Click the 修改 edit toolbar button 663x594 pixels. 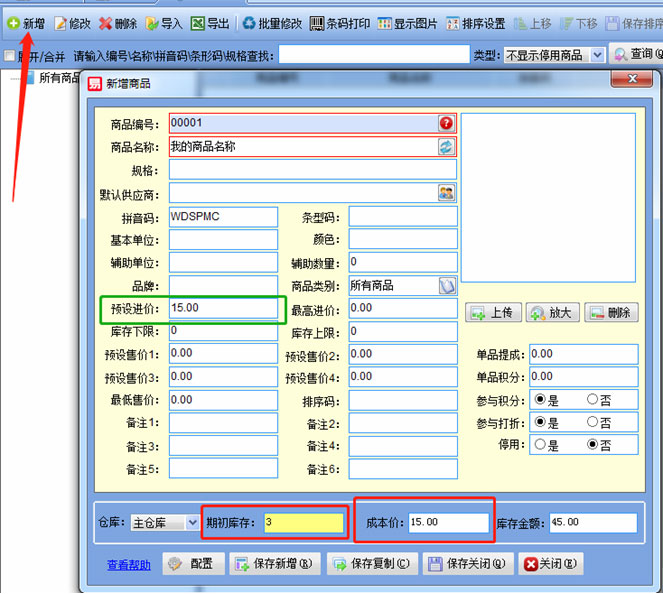[x=72, y=23]
